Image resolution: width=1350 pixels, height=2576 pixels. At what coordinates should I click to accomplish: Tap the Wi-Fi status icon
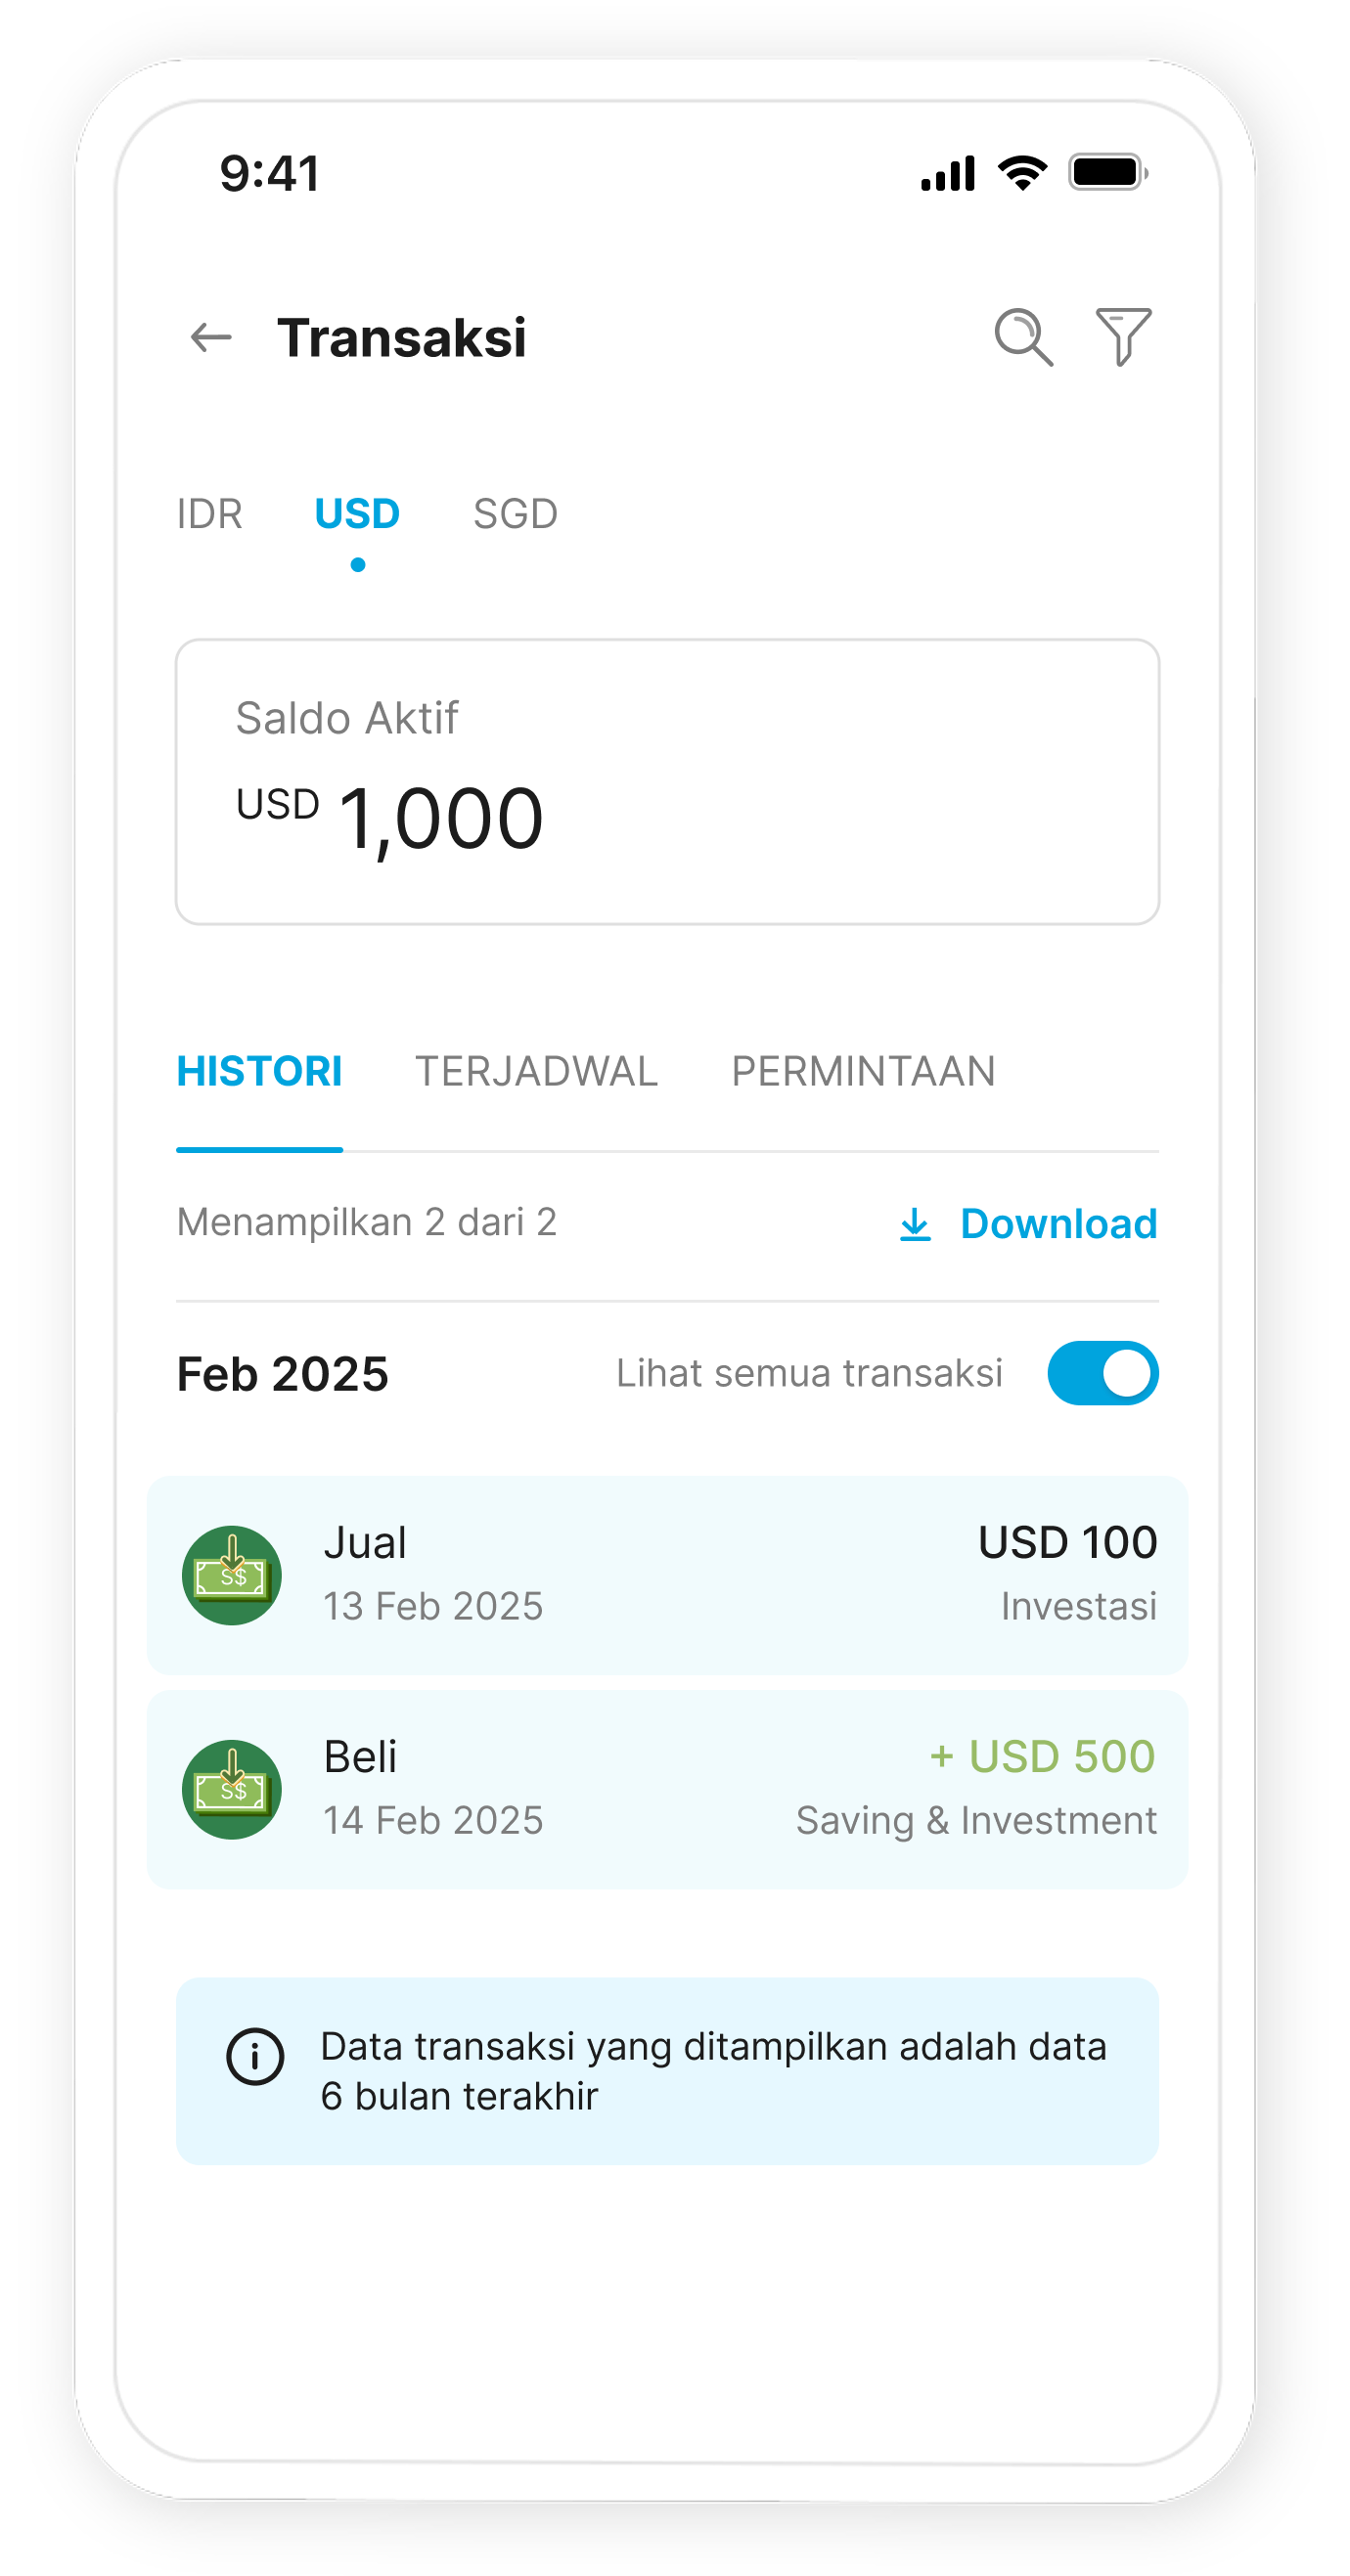1022,173
